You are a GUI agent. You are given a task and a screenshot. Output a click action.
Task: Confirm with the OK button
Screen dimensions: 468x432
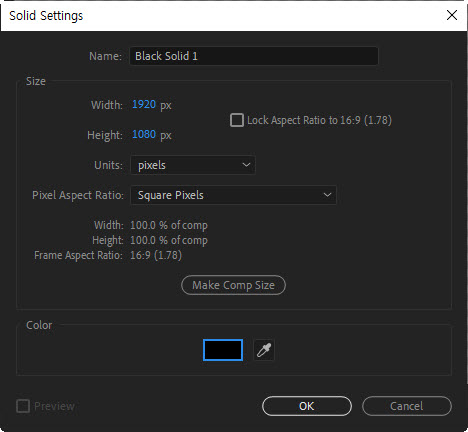pos(307,406)
